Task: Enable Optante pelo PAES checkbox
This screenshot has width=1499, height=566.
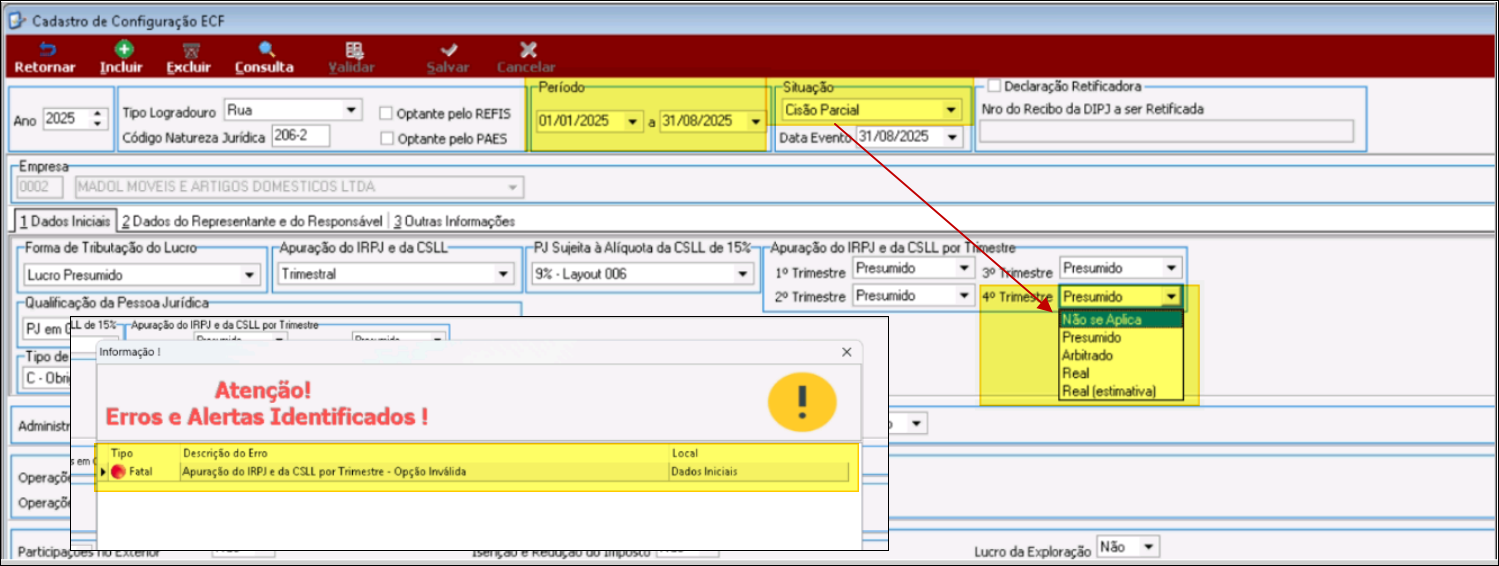Action: pyautogui.click(x=386, y=138)
